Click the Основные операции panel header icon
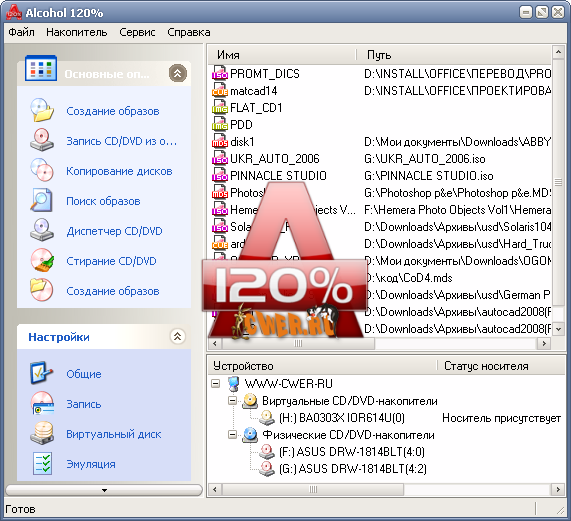Viewport: 571px width, 521px height. click(x=41, y=68)
